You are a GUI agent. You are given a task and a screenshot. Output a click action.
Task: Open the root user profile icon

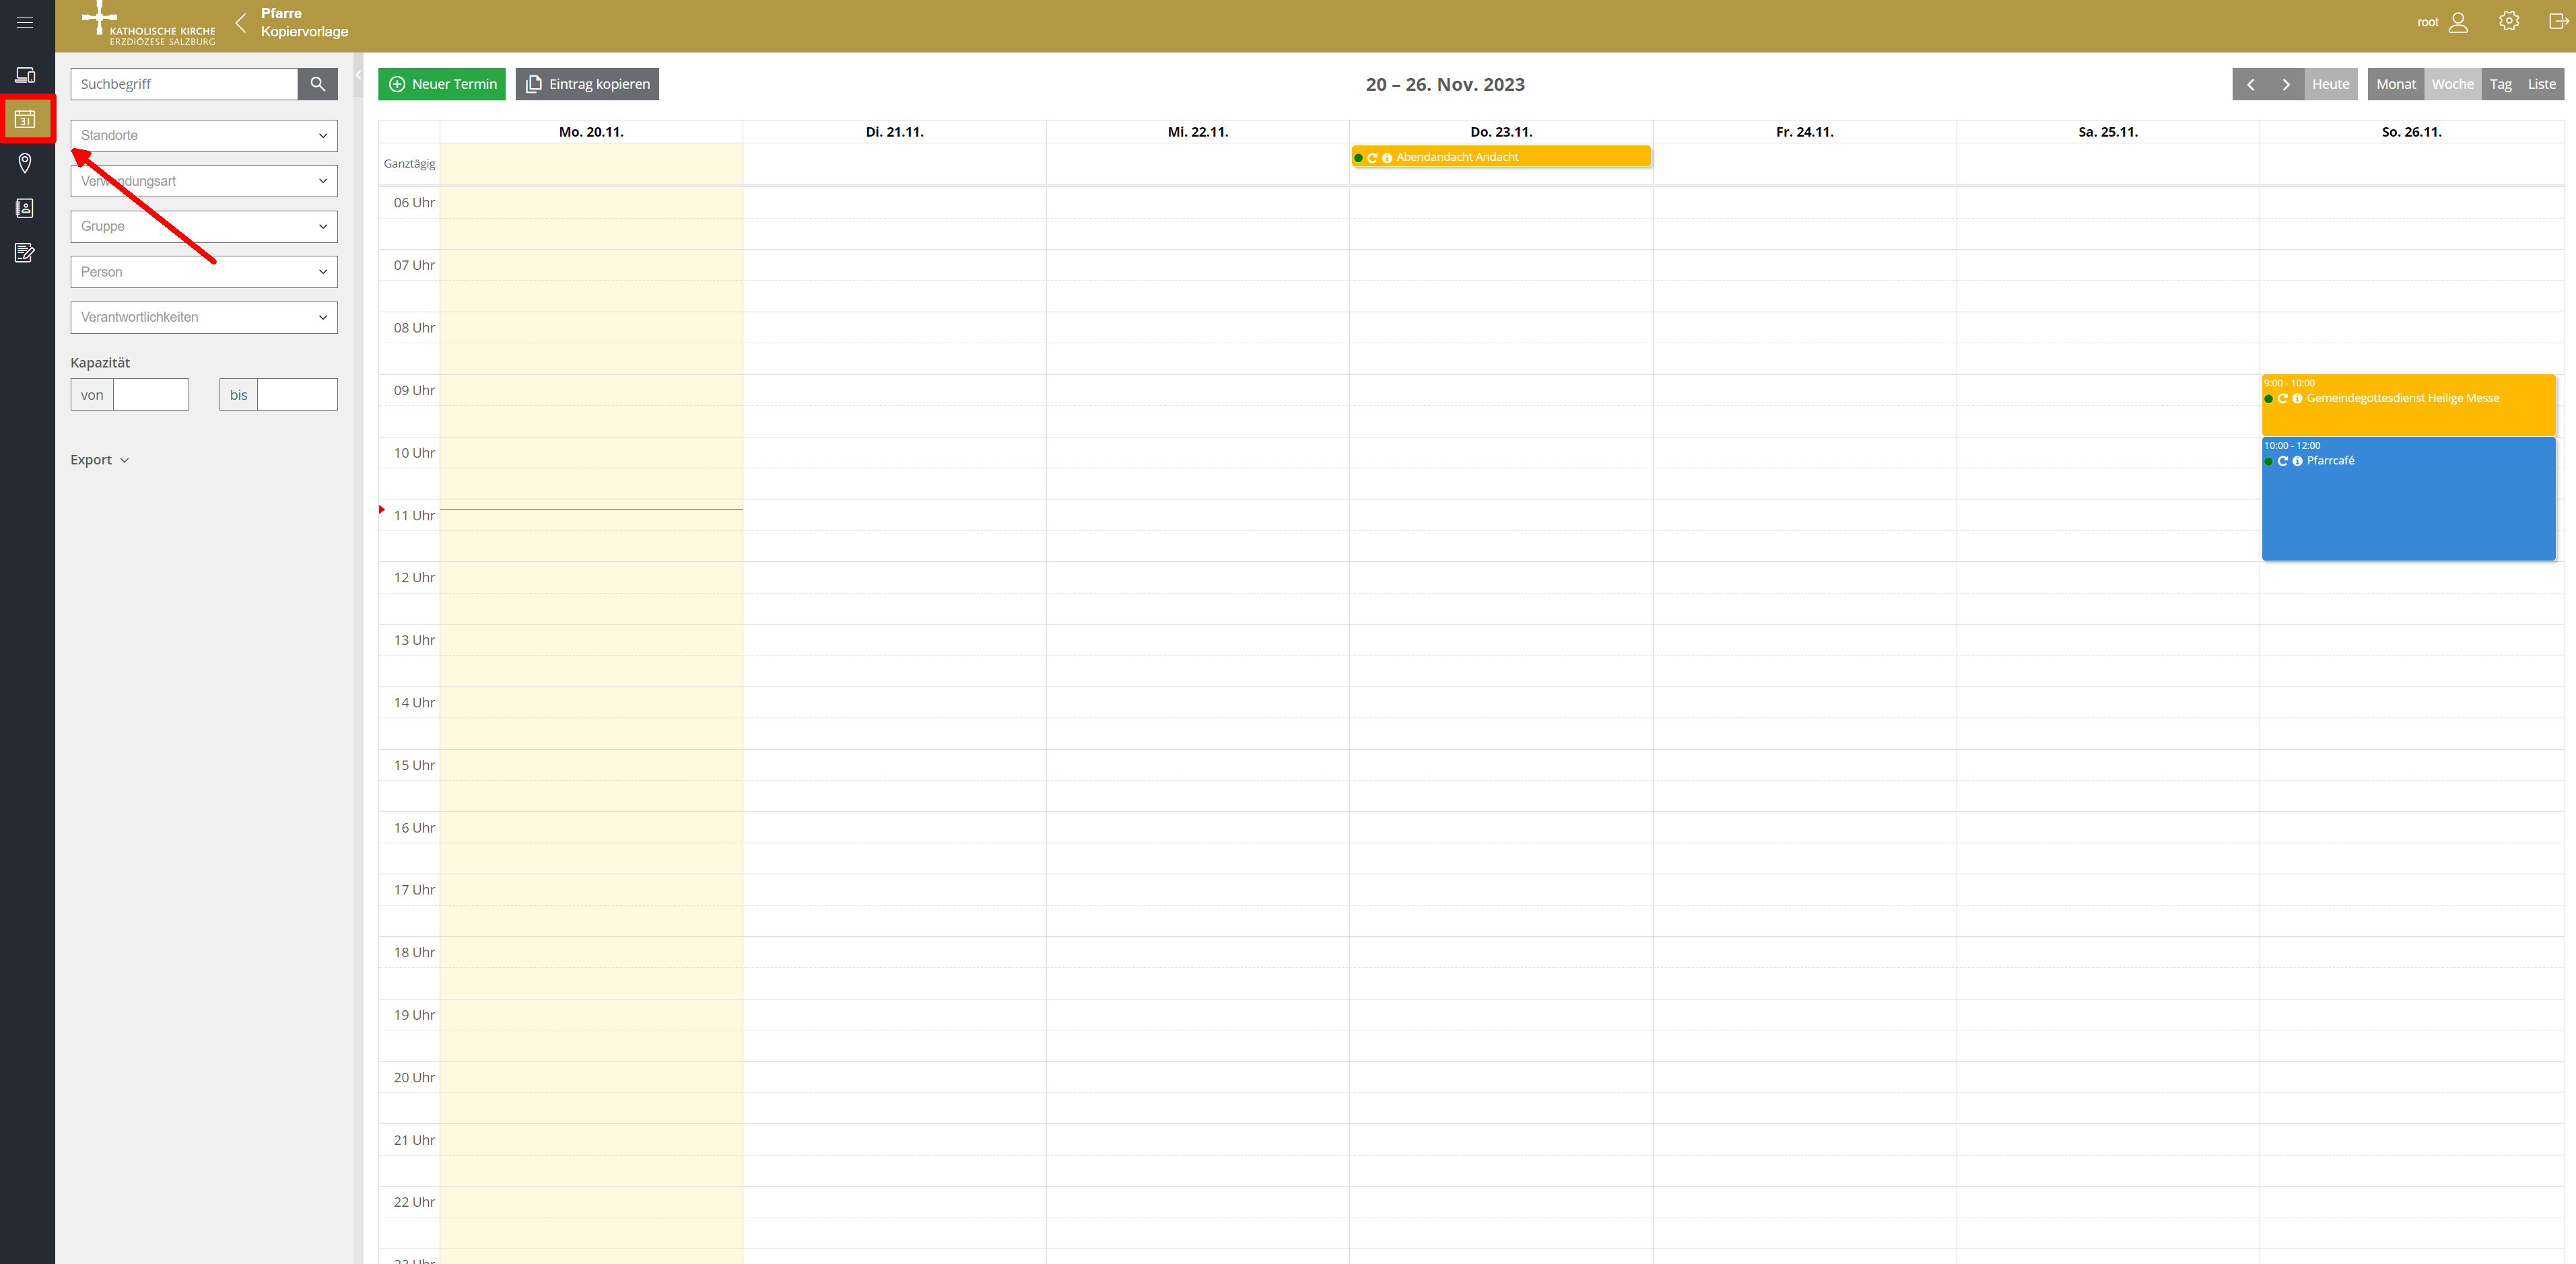[2458, 22]
